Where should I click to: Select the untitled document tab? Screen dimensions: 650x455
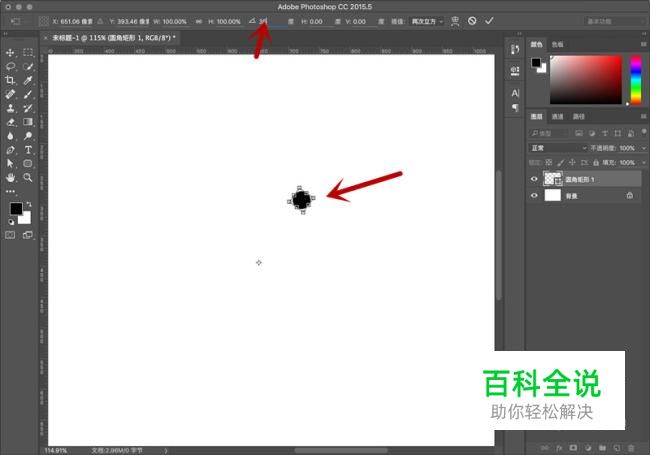coord(113,38)
